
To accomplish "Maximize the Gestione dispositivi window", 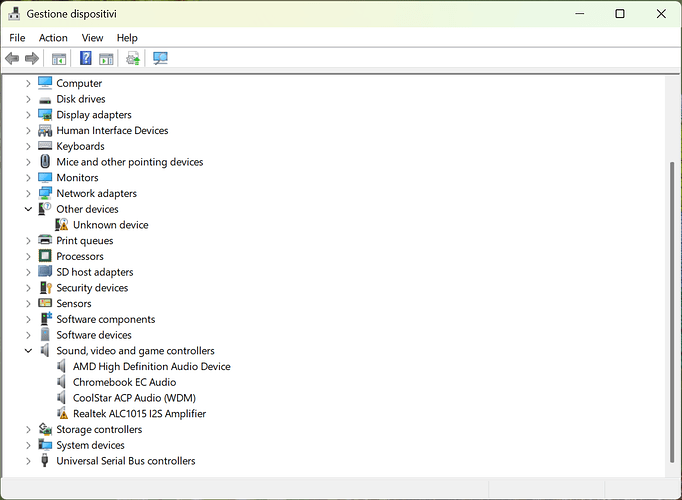I will coord(620,14).
